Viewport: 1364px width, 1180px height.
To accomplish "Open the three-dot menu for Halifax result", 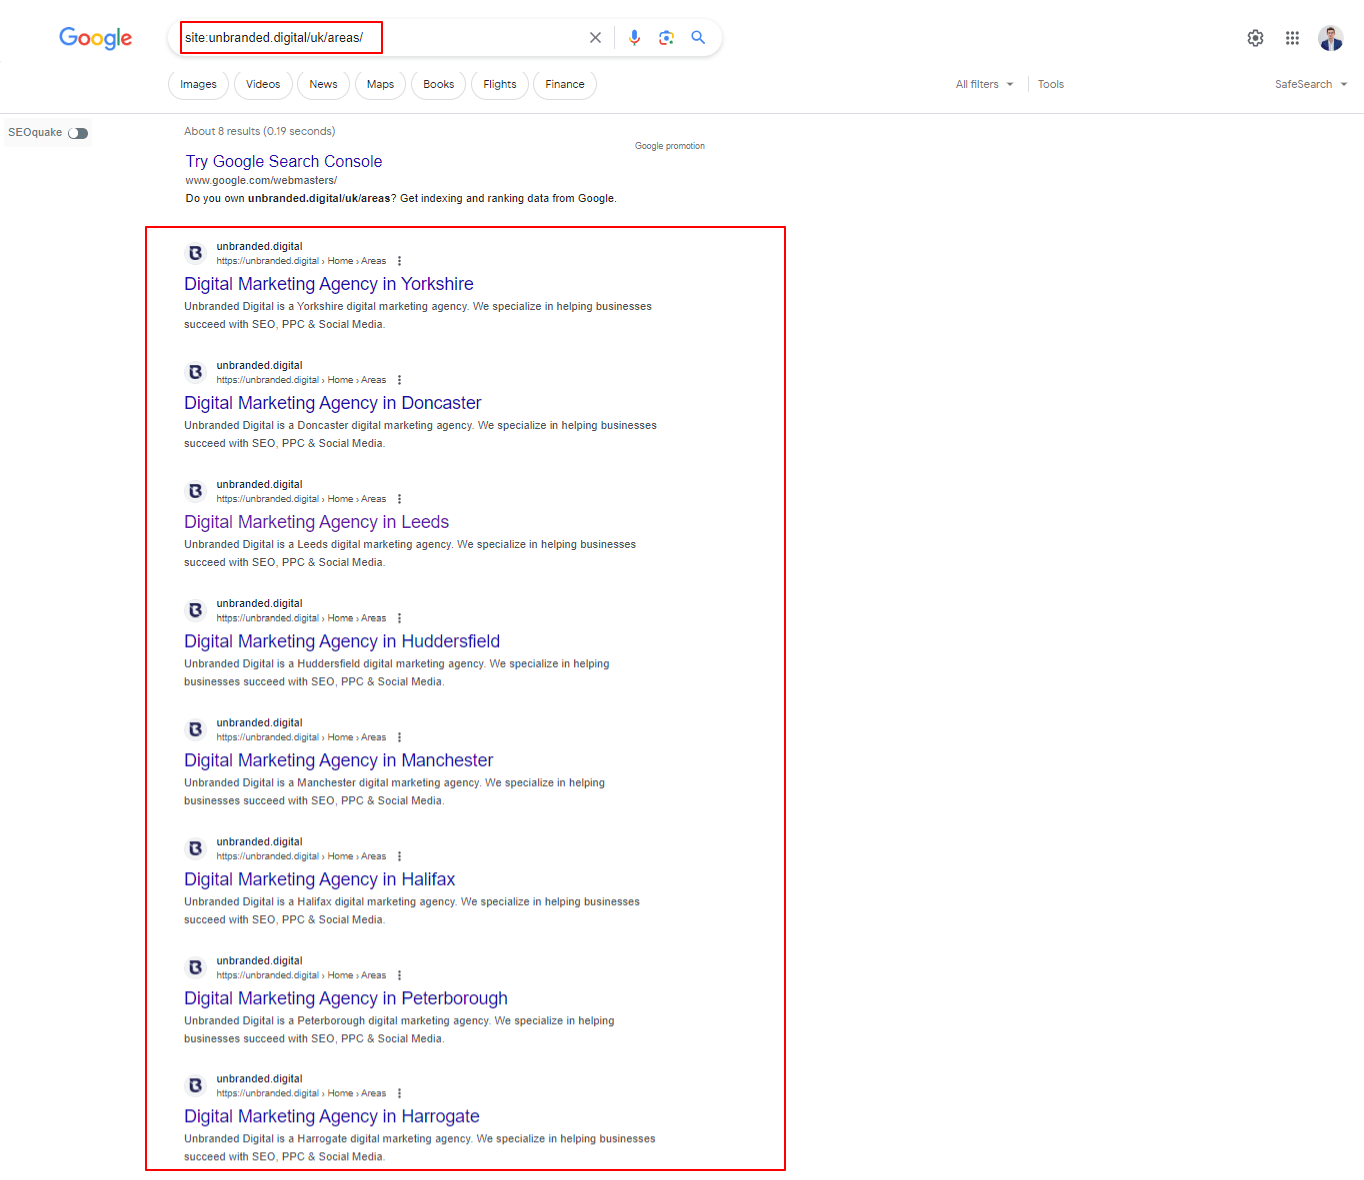I will click(x=399, y=856).
